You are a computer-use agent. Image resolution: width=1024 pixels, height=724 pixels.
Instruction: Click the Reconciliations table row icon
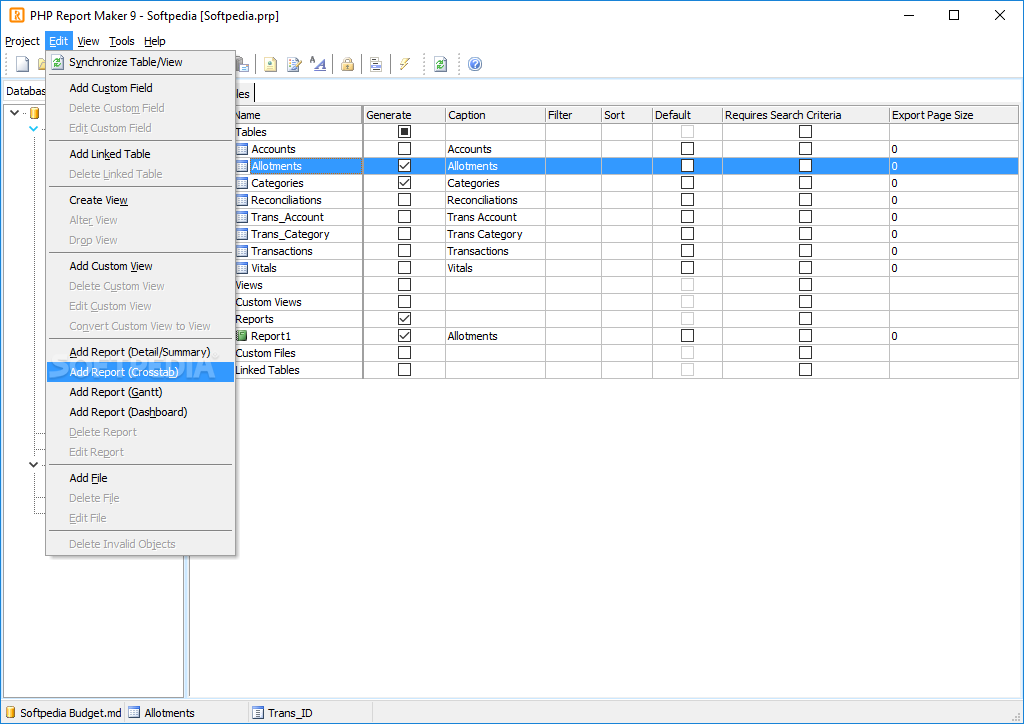(242, 200)
